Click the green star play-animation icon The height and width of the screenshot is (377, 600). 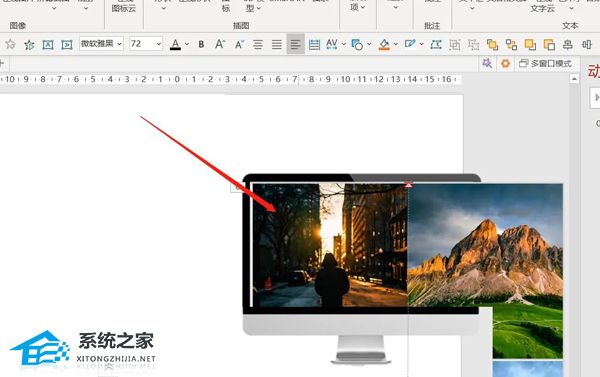click(29, 44)
